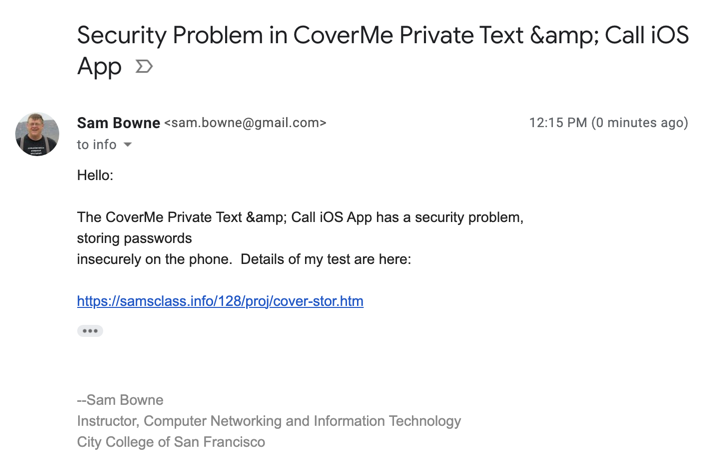
Task: Click "City College of San Francisco" signature text
Action: point(171,442)
